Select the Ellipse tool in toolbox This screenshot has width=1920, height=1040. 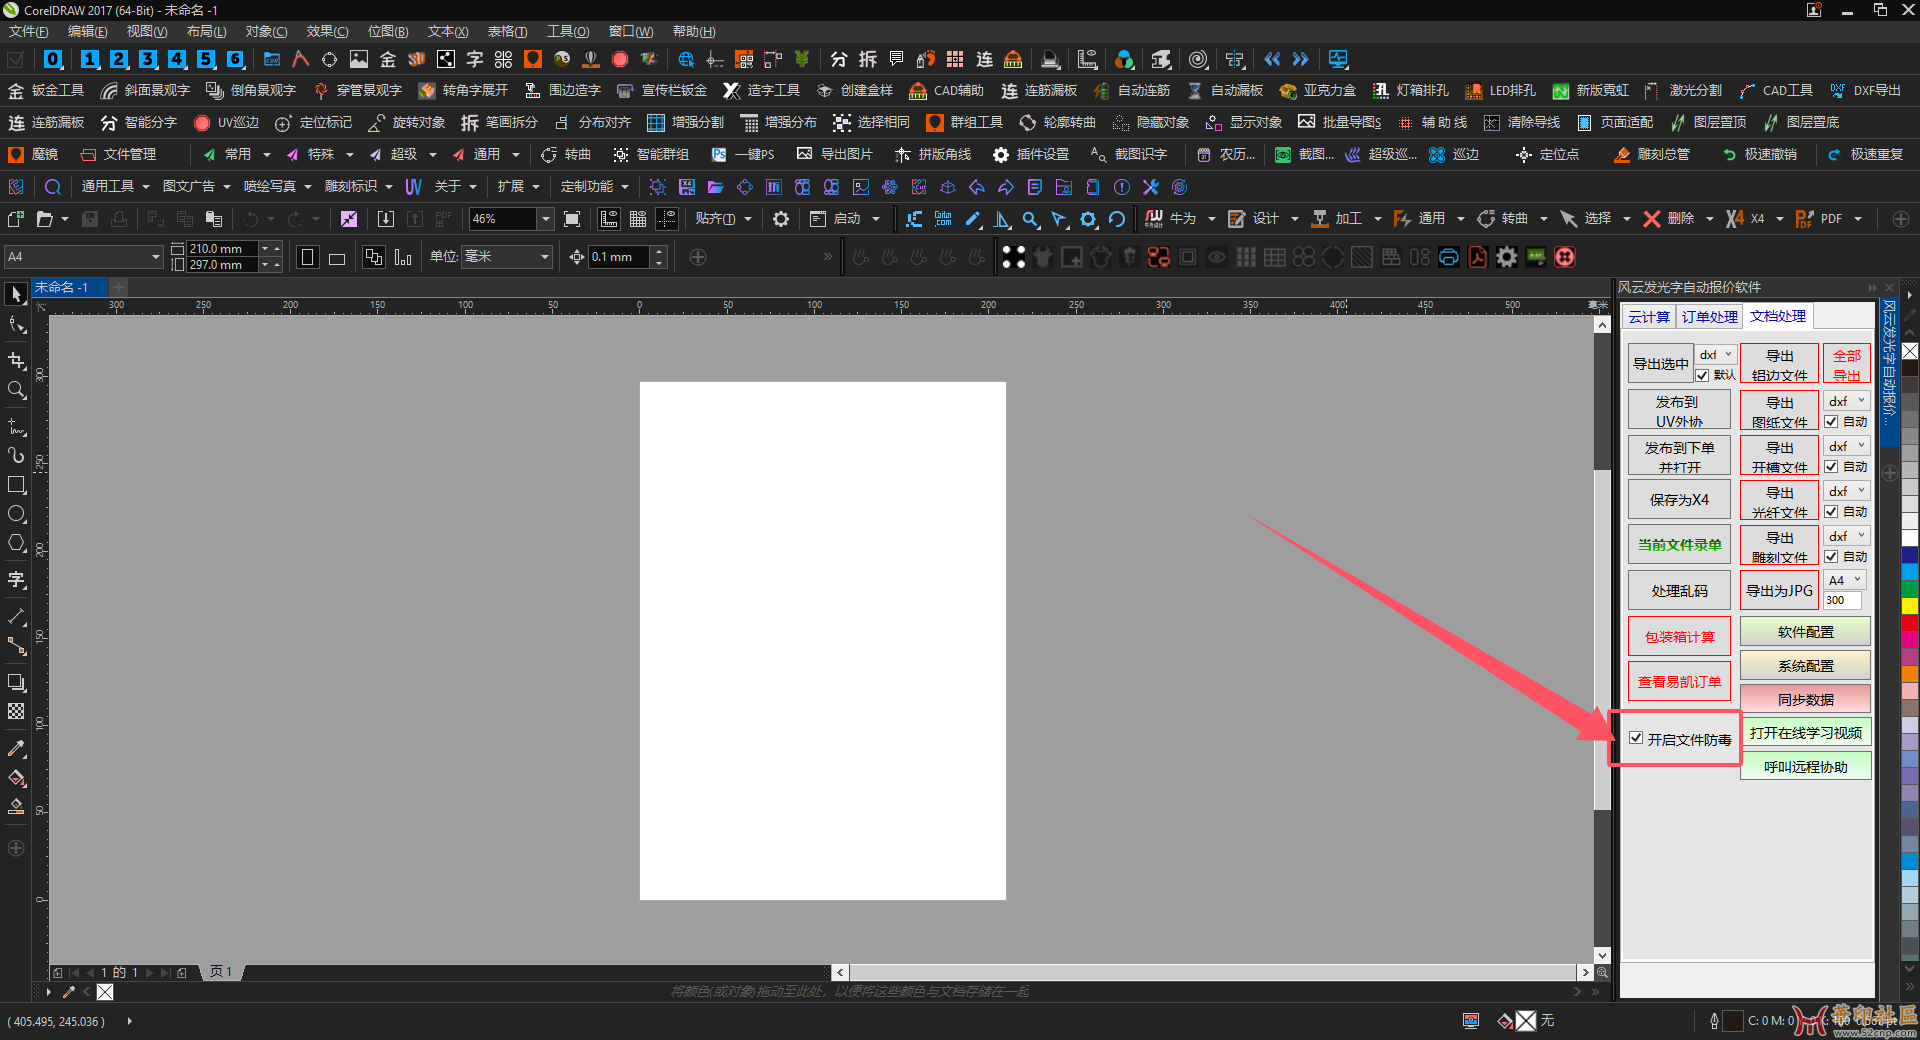coord(16,514)
